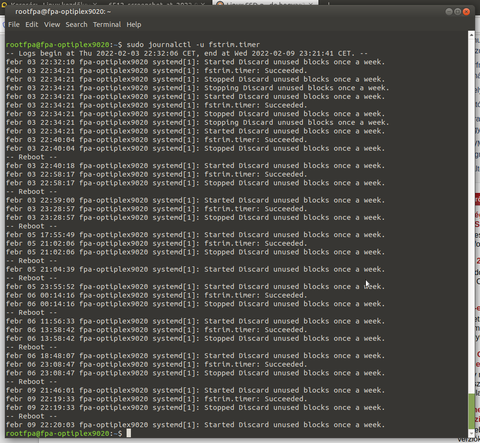
Task: Click the log line at febr 05 21:04:39
Action: coord(195,269)
